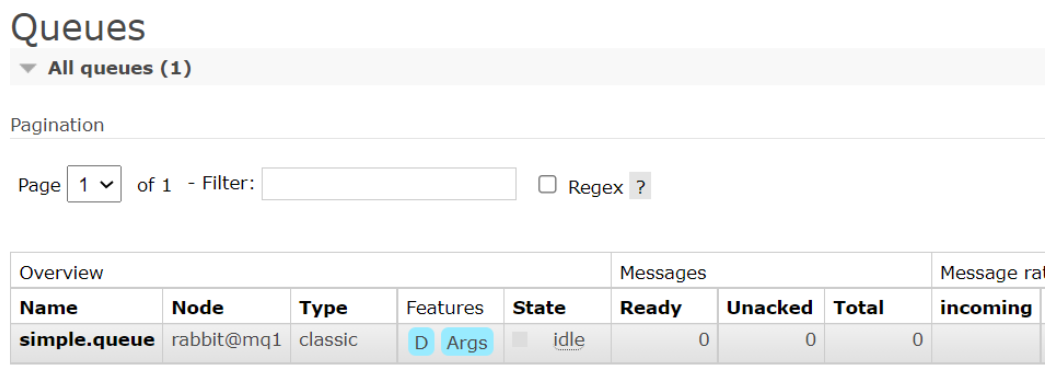Click the grey state indicator square
Viewport: 1052px width, 371px height.
pyautogui.click(x=519, y=339)
